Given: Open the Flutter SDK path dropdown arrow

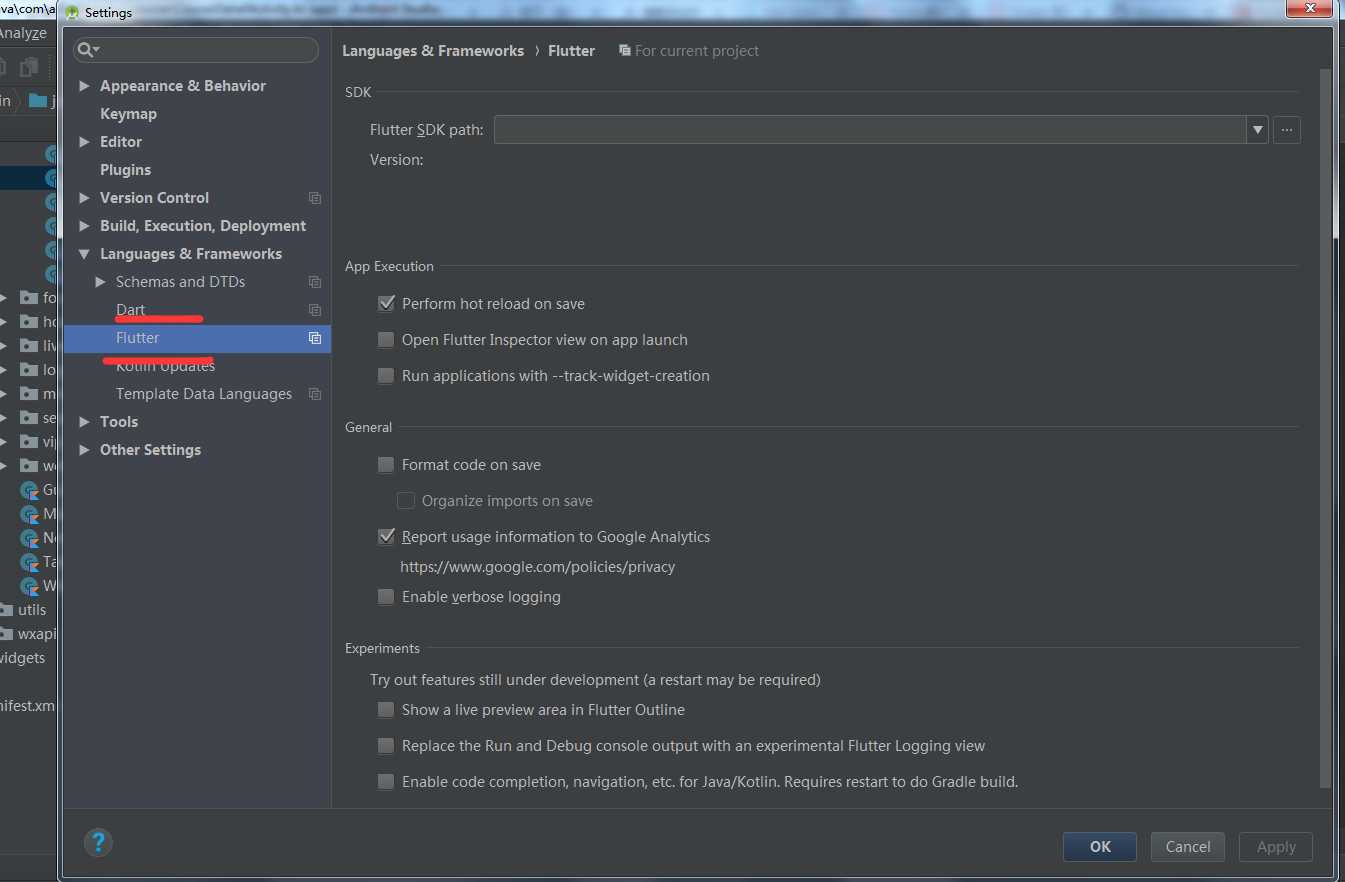Looking at the screenshot, I should tap(1257, 130).
